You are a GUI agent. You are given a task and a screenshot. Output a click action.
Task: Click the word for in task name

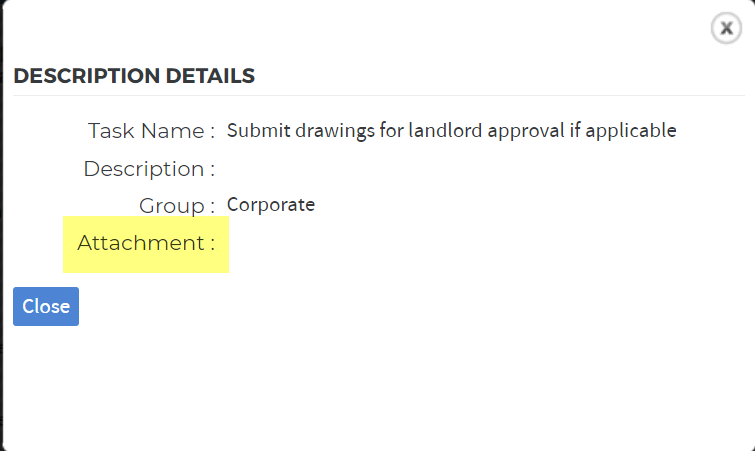click(391, 130)
